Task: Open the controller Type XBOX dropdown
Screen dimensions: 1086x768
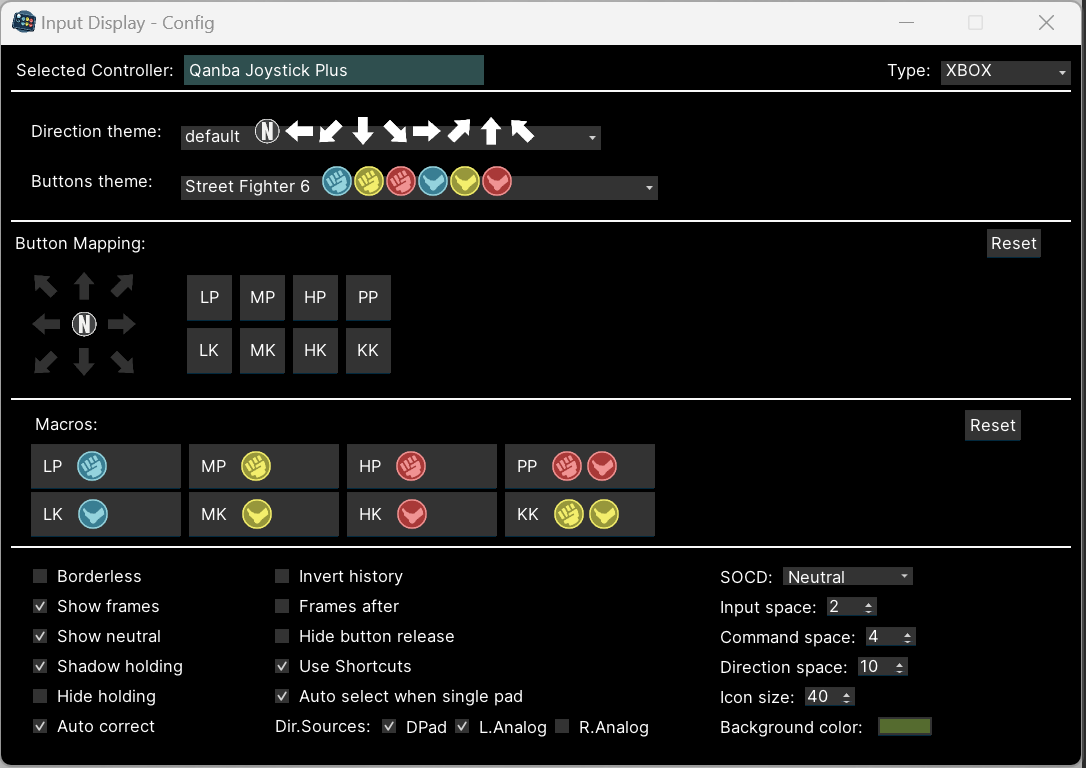Action: click(1005, 71)
